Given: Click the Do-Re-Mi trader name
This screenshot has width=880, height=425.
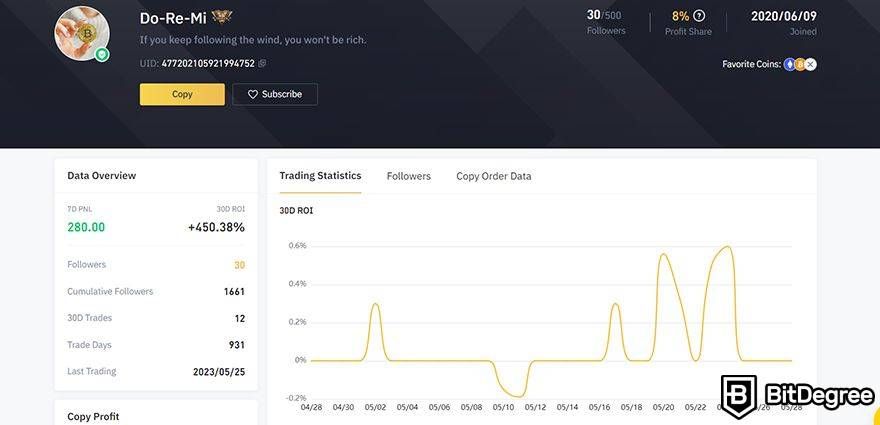Looking at the screenshot, I should point(173,18).
